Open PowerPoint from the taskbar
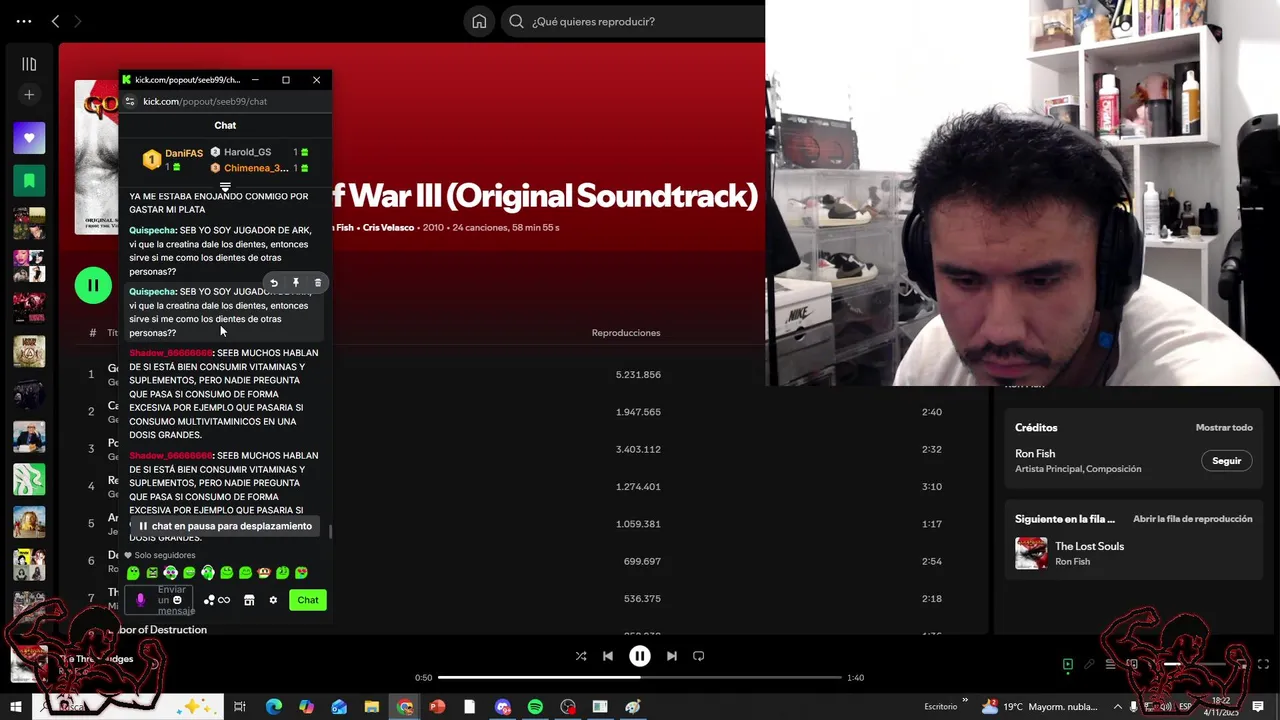The width and height of the screenshot is (1280, 720). click(437, 707)
